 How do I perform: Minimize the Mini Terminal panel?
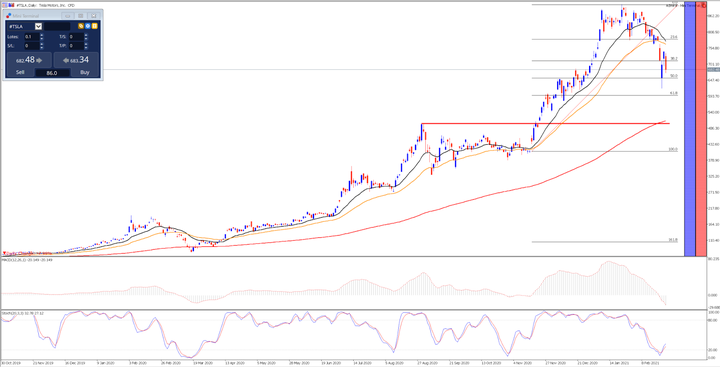[x=68, y=16]
